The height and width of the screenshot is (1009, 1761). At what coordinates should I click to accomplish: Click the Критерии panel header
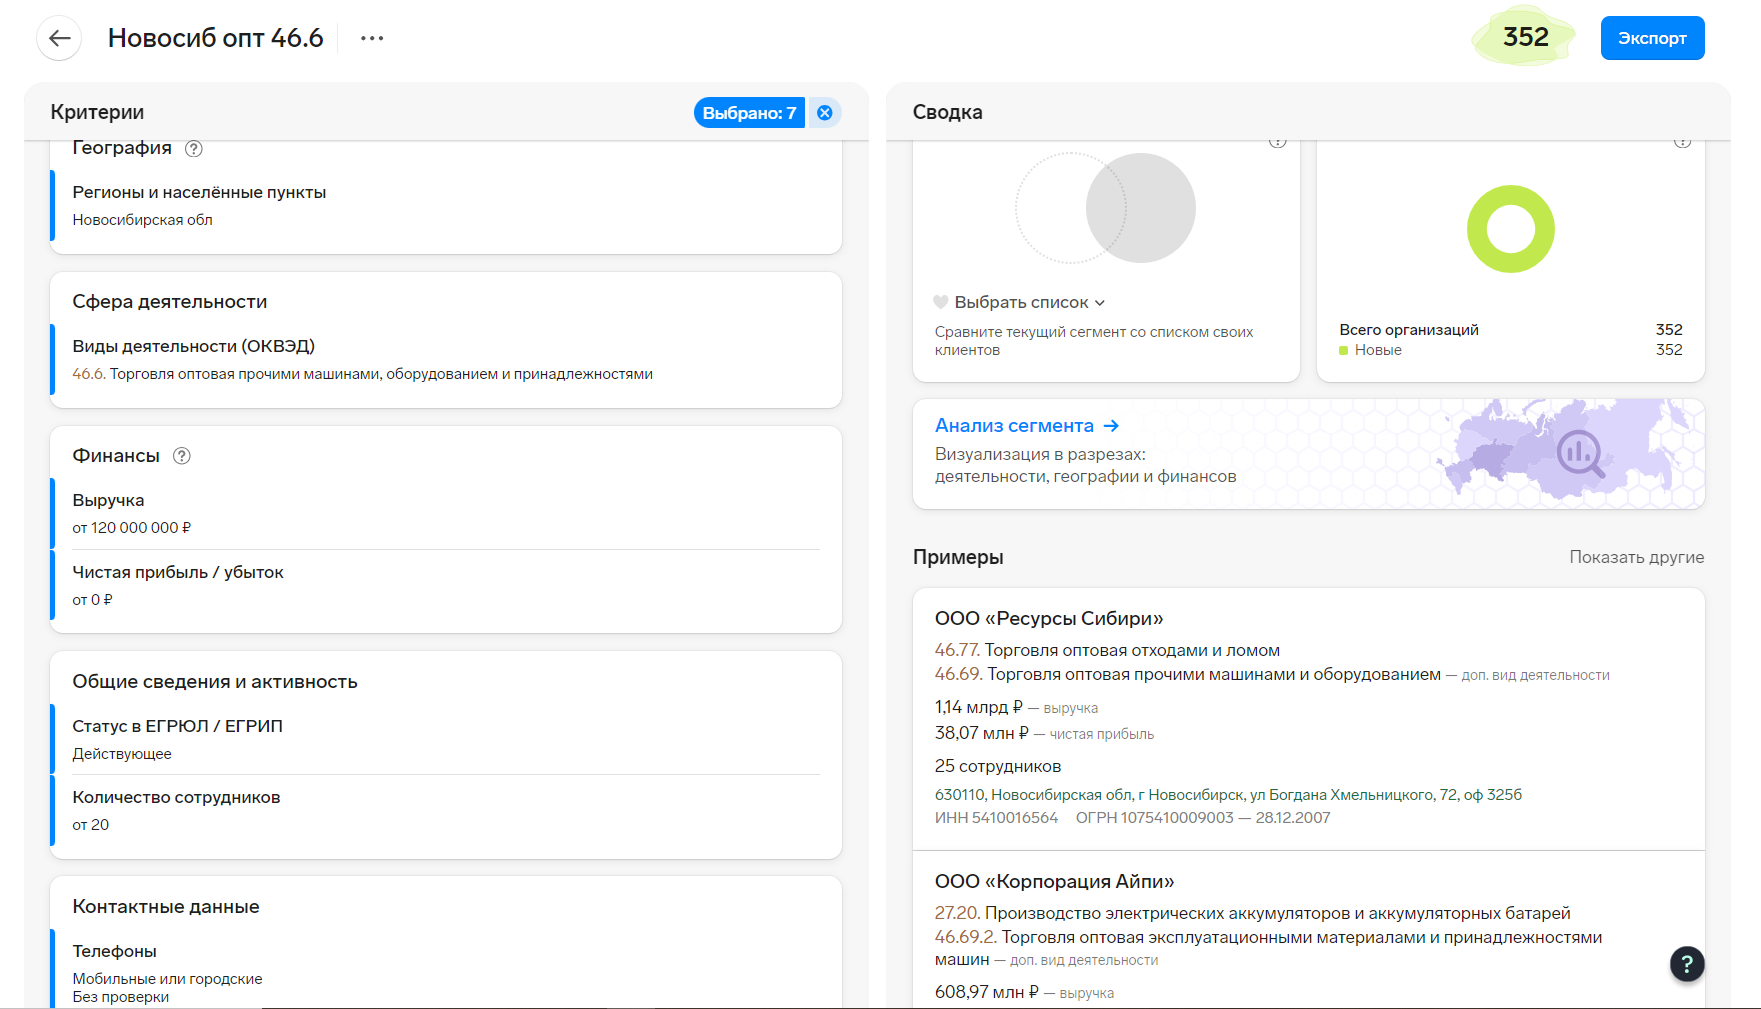[97, 112]
